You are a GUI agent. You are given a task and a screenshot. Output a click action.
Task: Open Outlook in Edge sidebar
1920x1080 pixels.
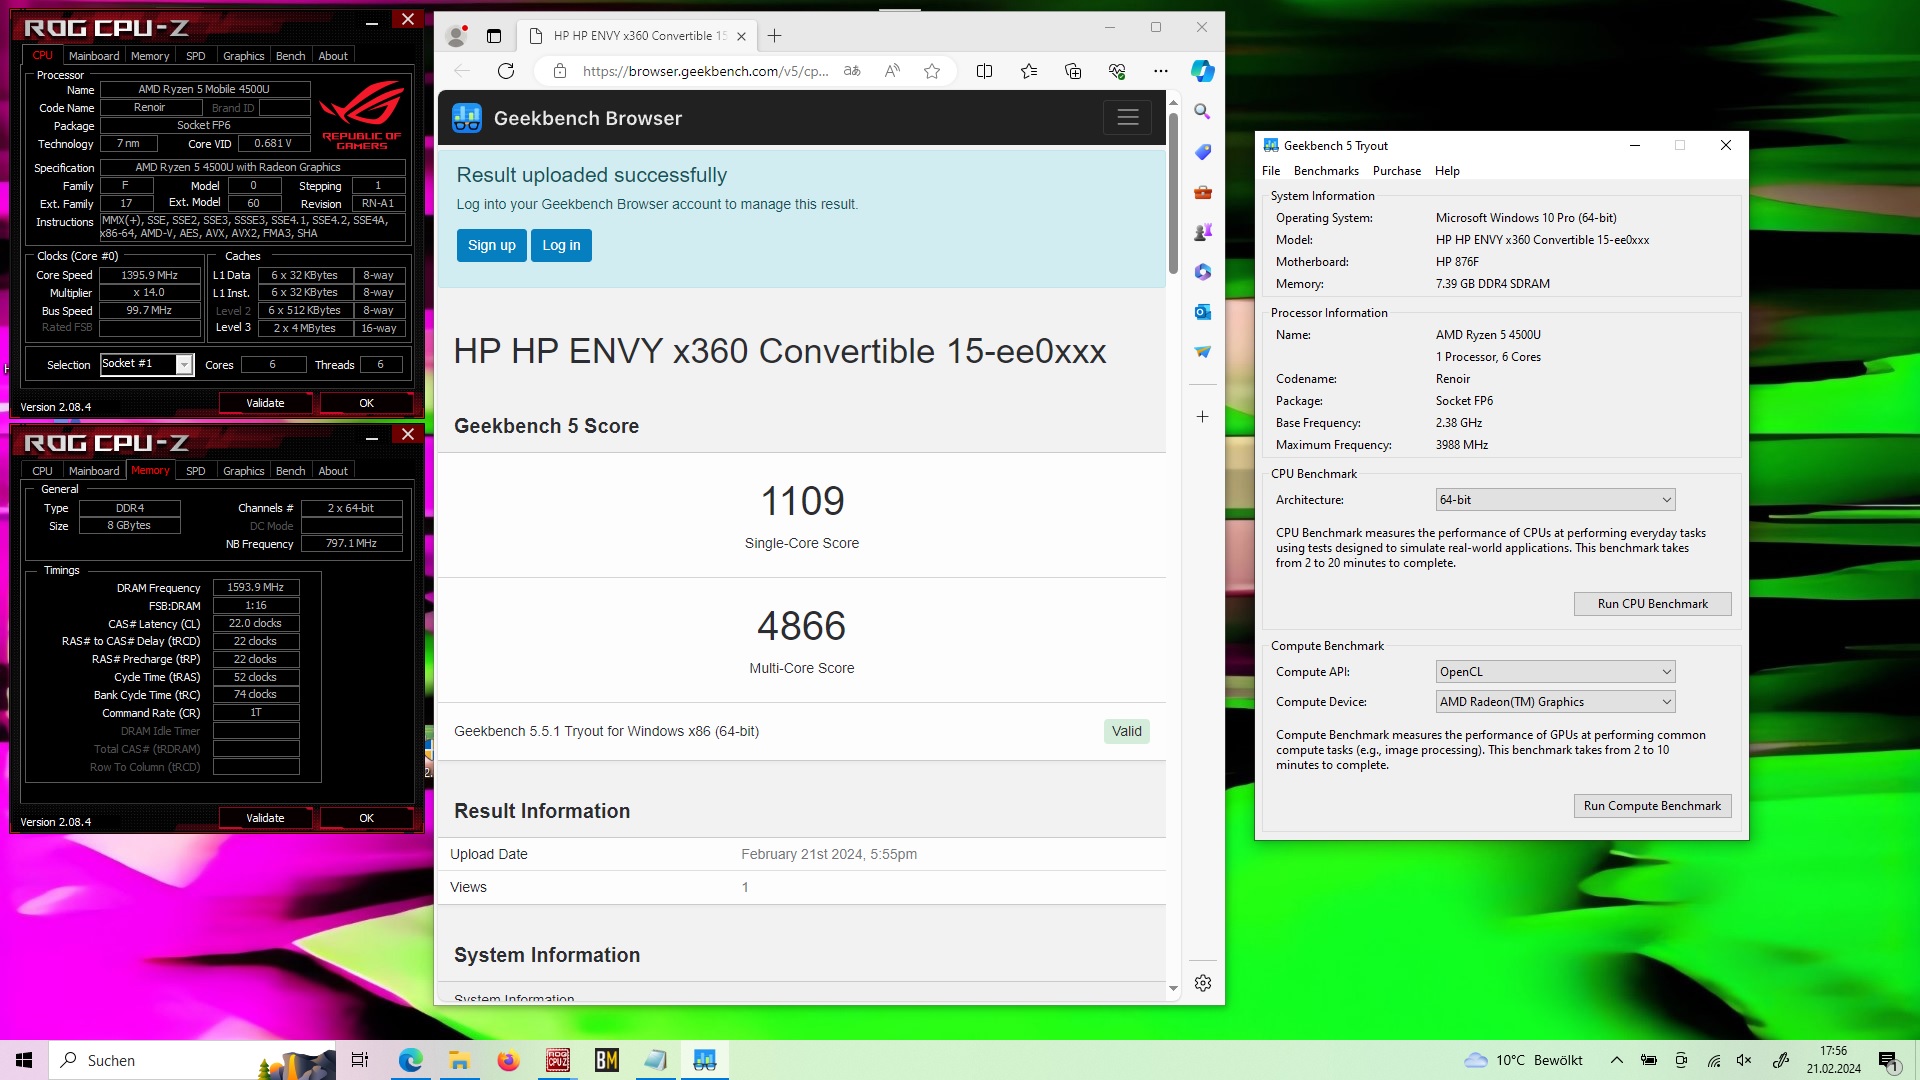[x=1203, y=312]
